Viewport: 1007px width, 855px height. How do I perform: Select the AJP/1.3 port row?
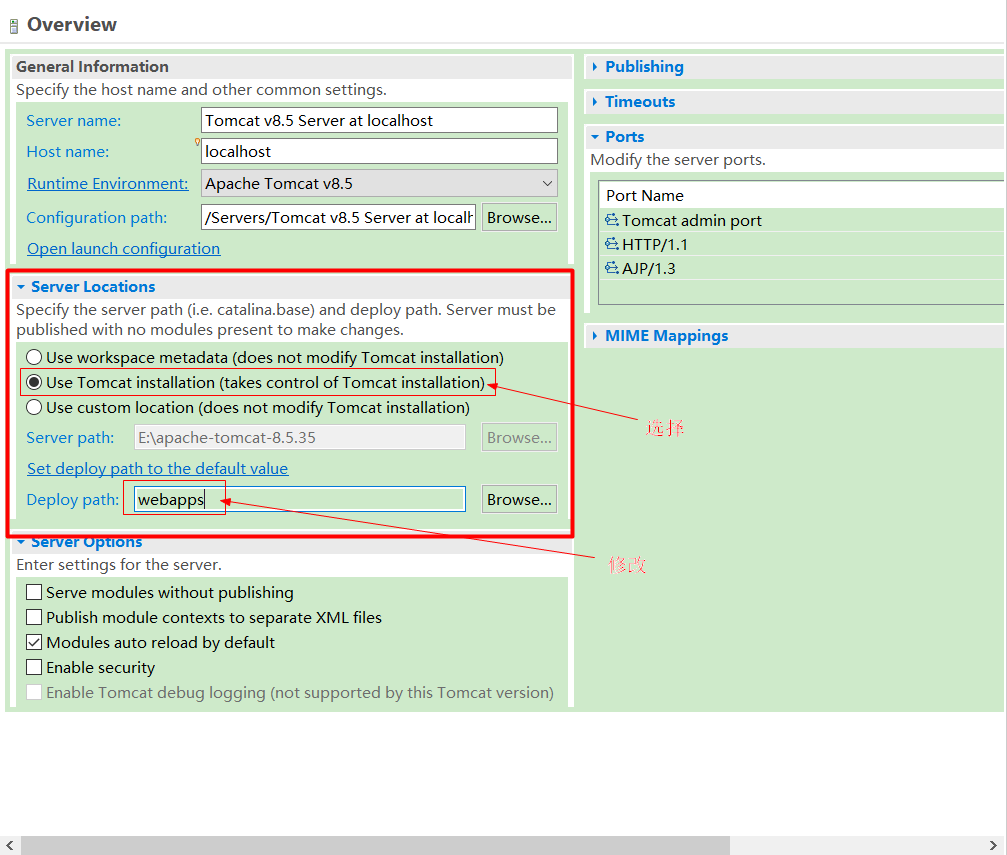click(x=802, y=268)
